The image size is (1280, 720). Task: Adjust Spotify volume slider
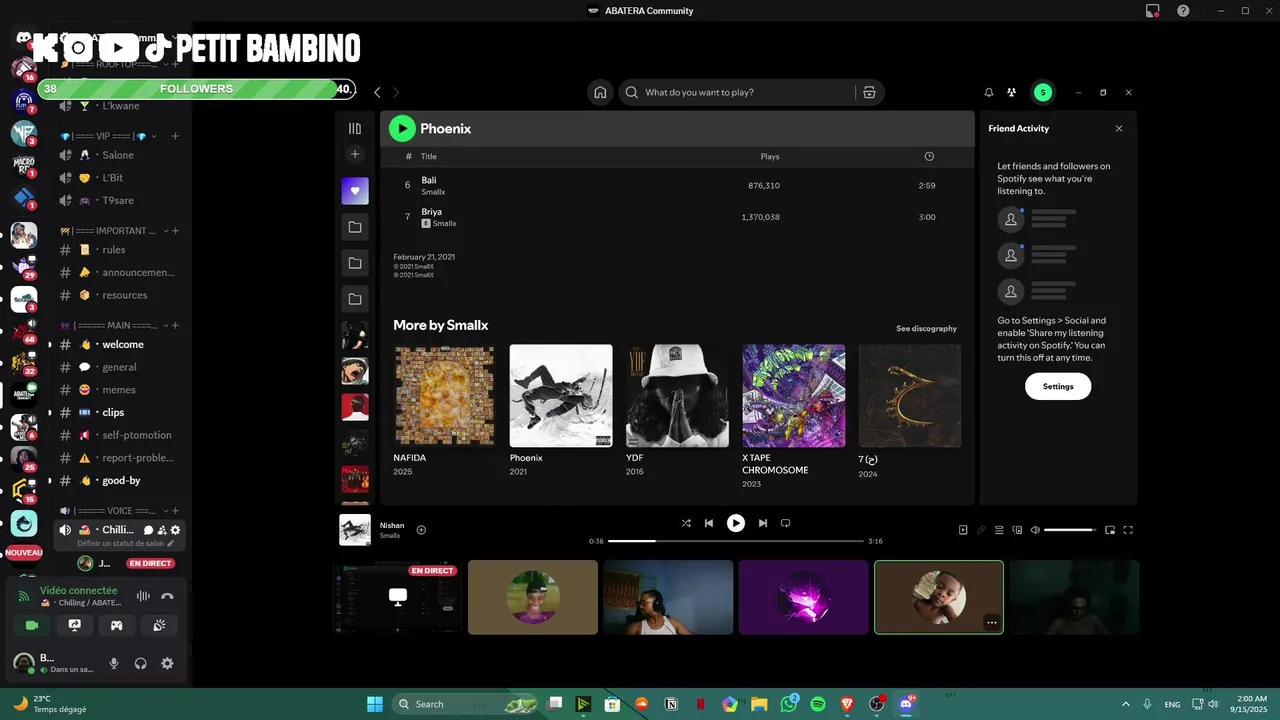pyautogui.click(x=1070, y=530)
